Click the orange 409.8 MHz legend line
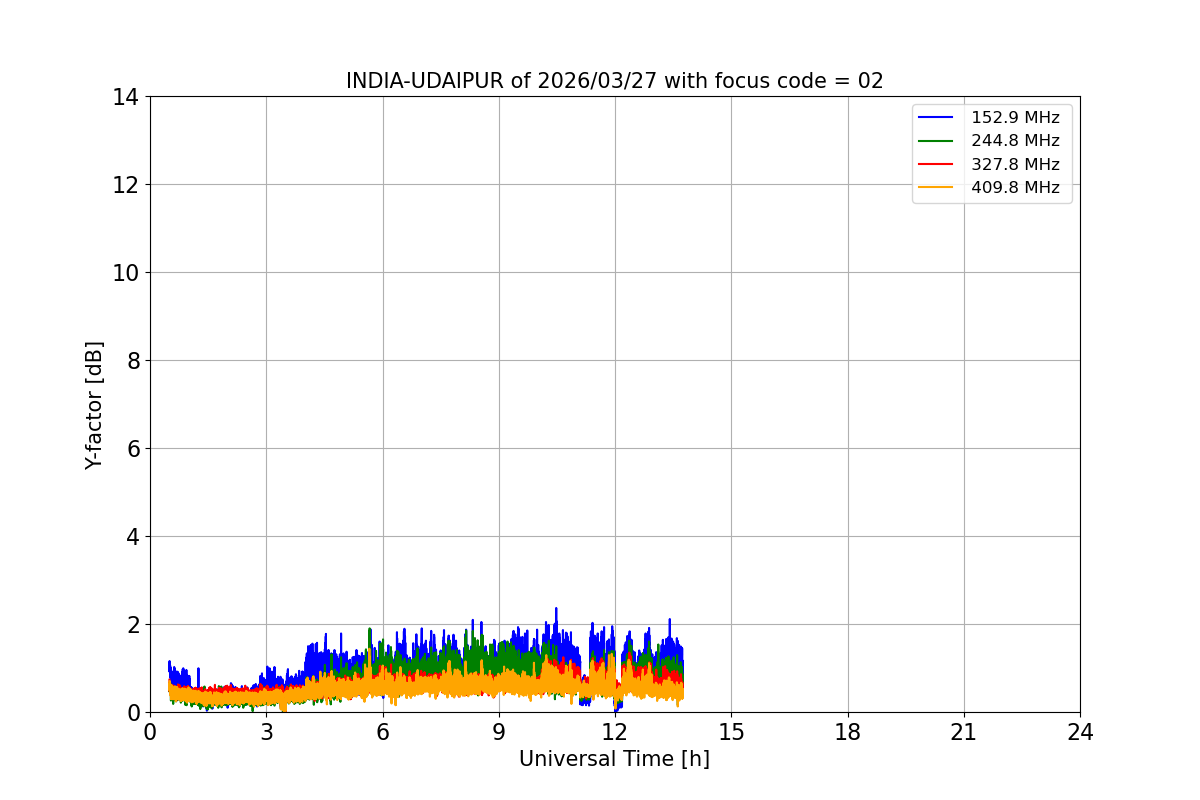The image size is (1200, 800). click(x=937, y=187)
